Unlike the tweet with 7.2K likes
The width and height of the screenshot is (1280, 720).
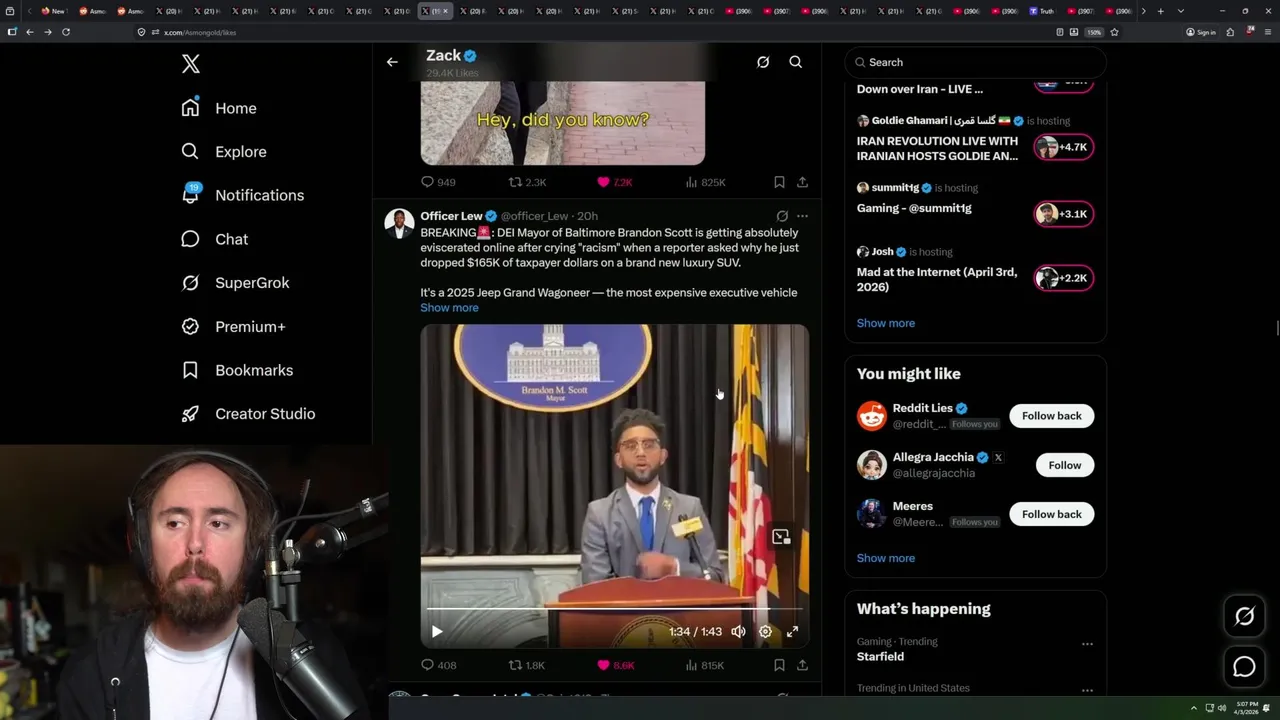tap(614, 182)
